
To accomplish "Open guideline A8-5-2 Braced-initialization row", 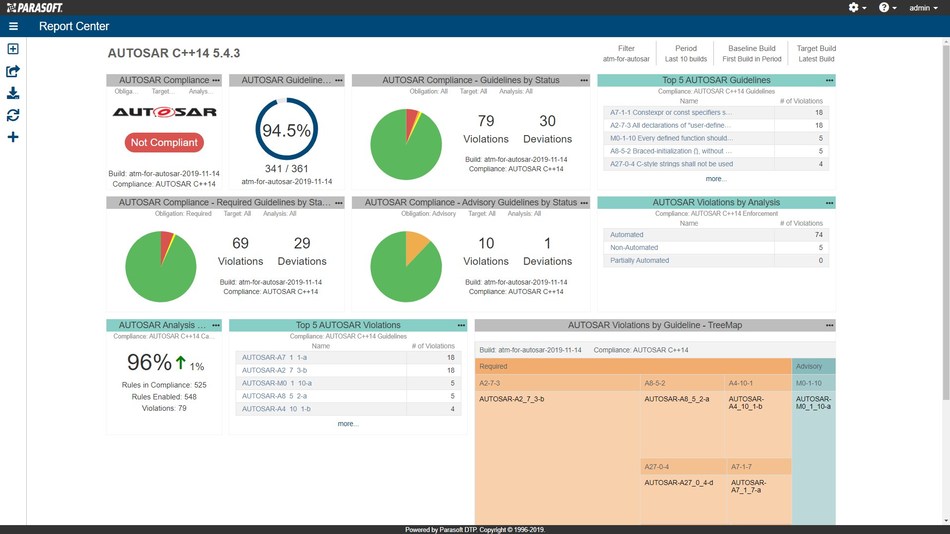I will (x=671, y=151).
